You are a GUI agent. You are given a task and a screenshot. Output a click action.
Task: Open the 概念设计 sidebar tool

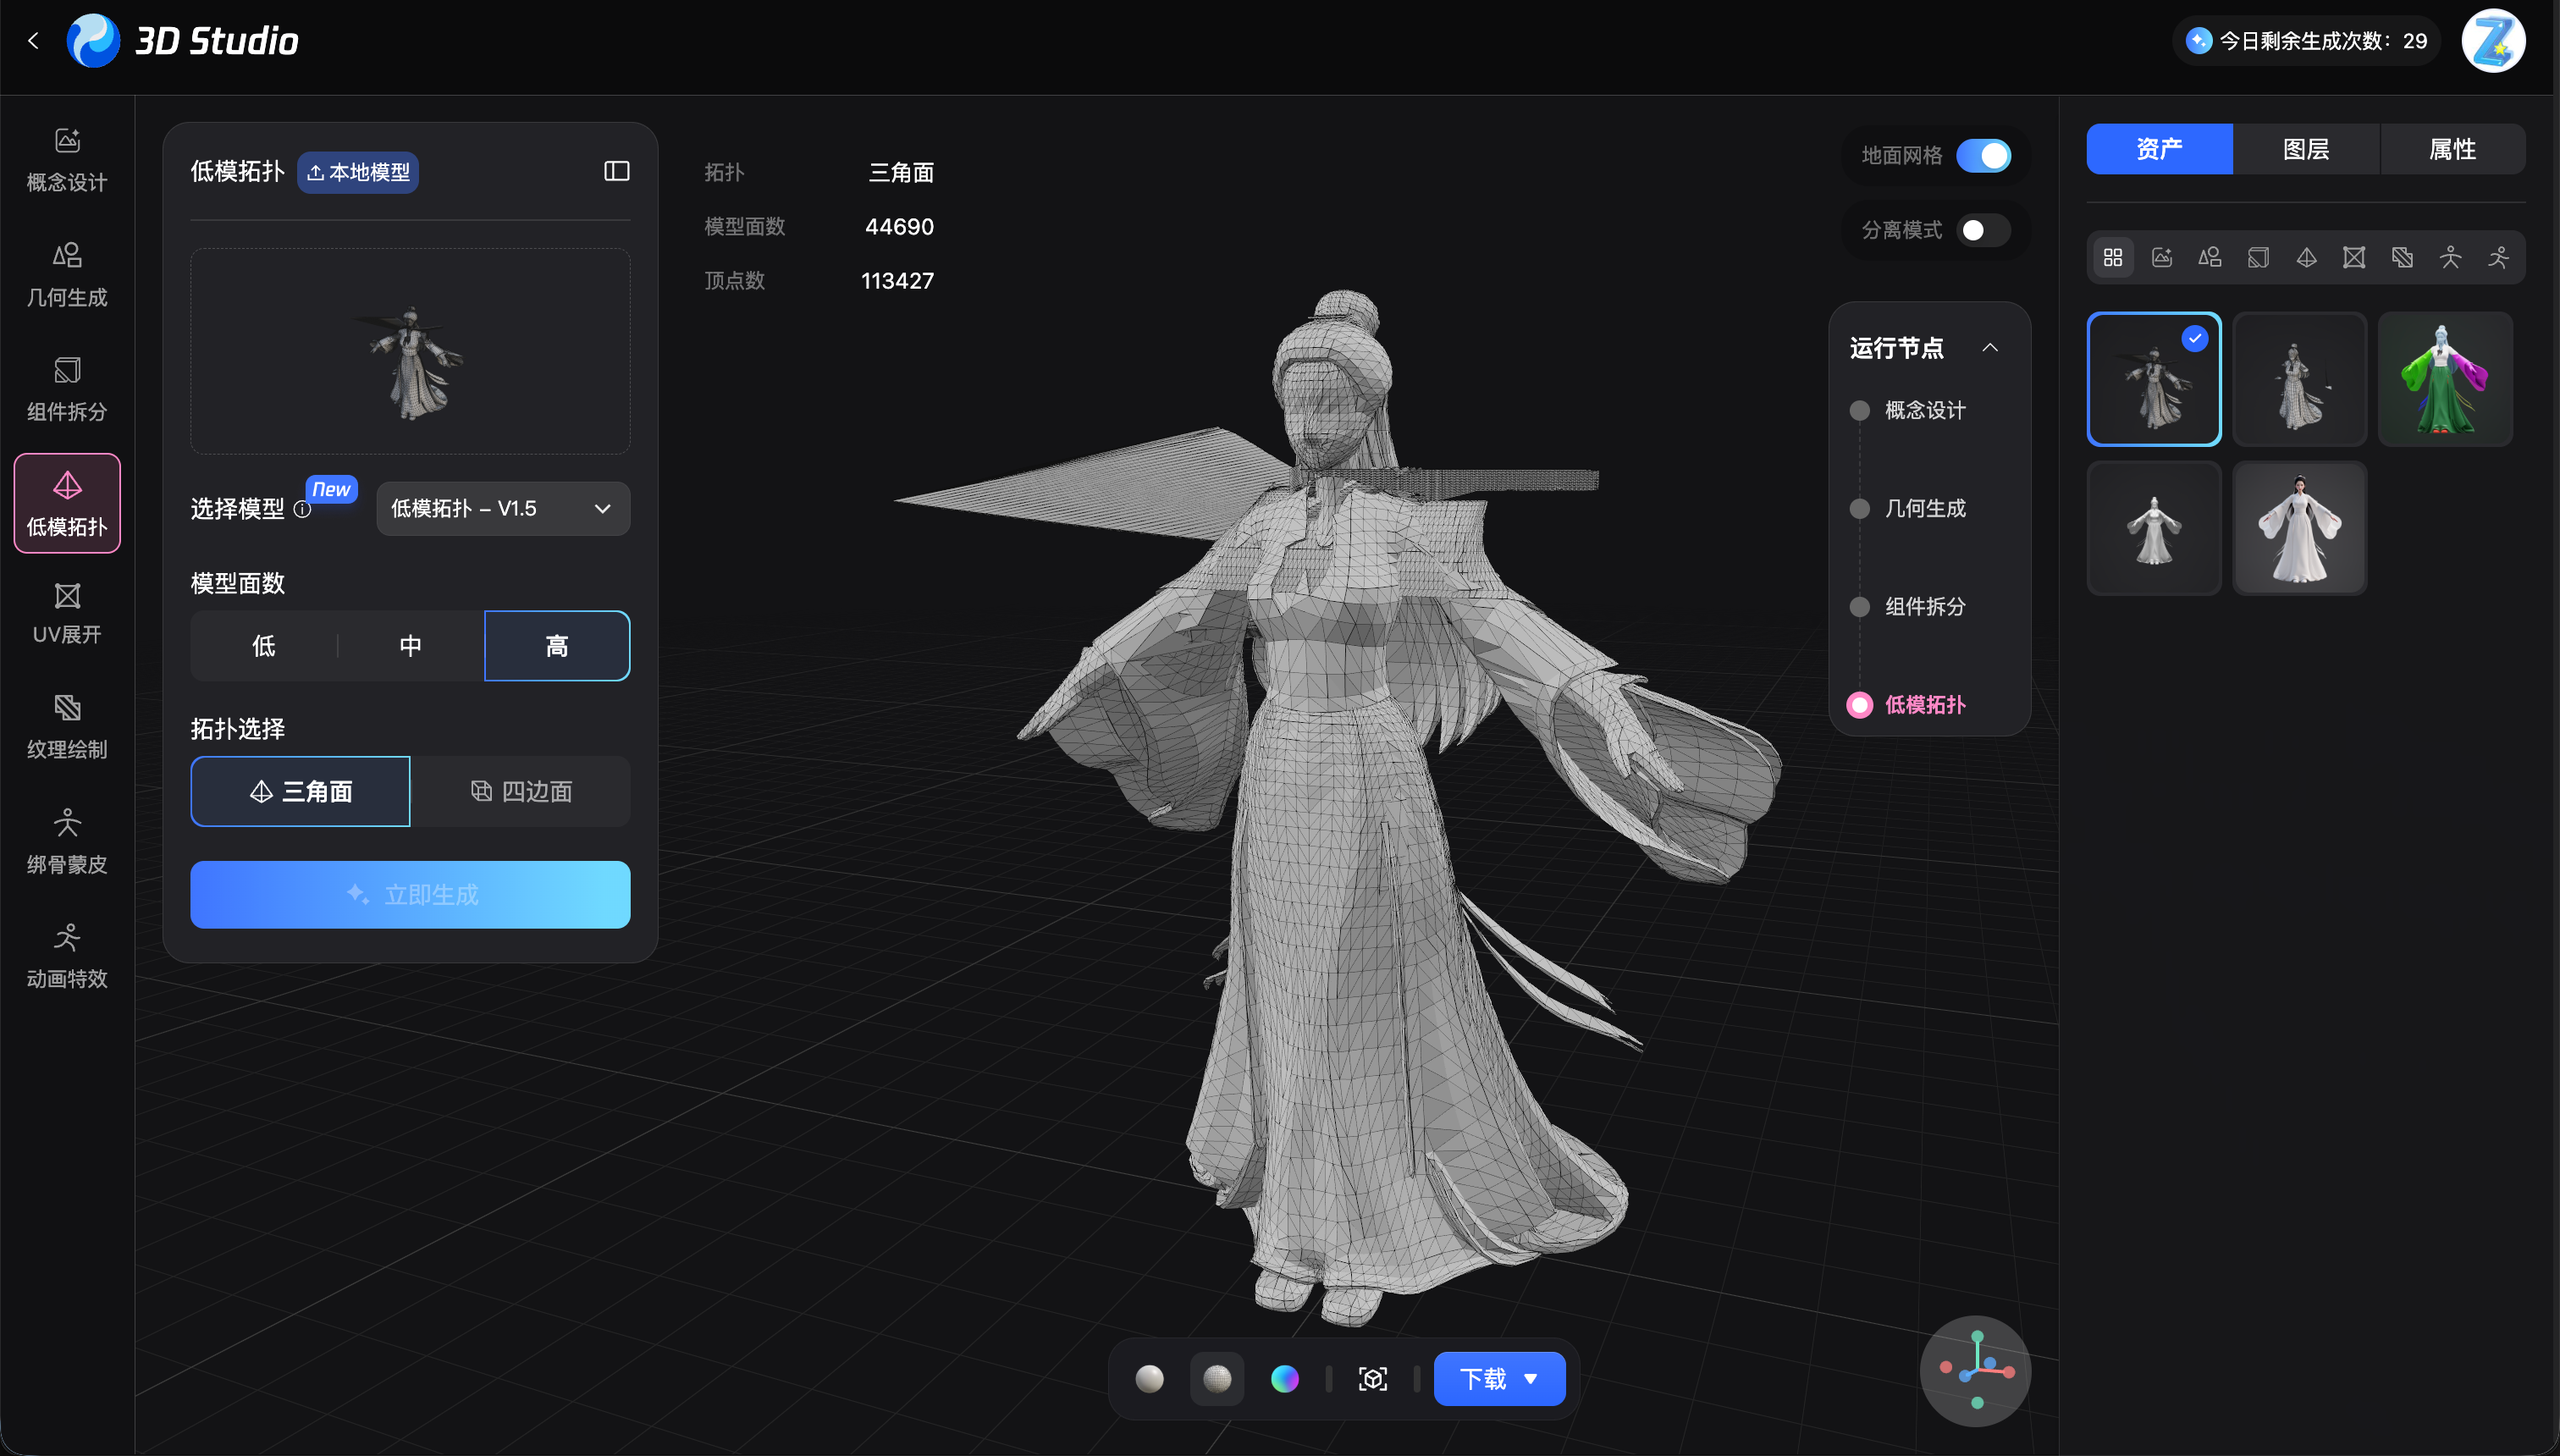point(67,160)
